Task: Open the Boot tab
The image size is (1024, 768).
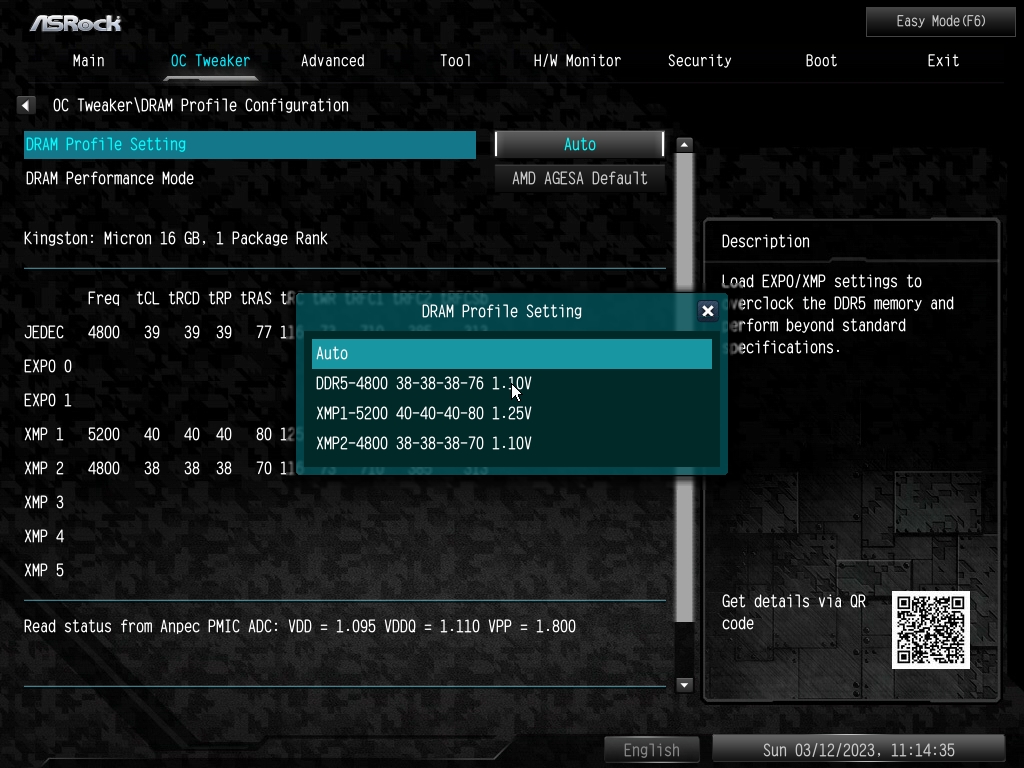Action: pos(821,61)
